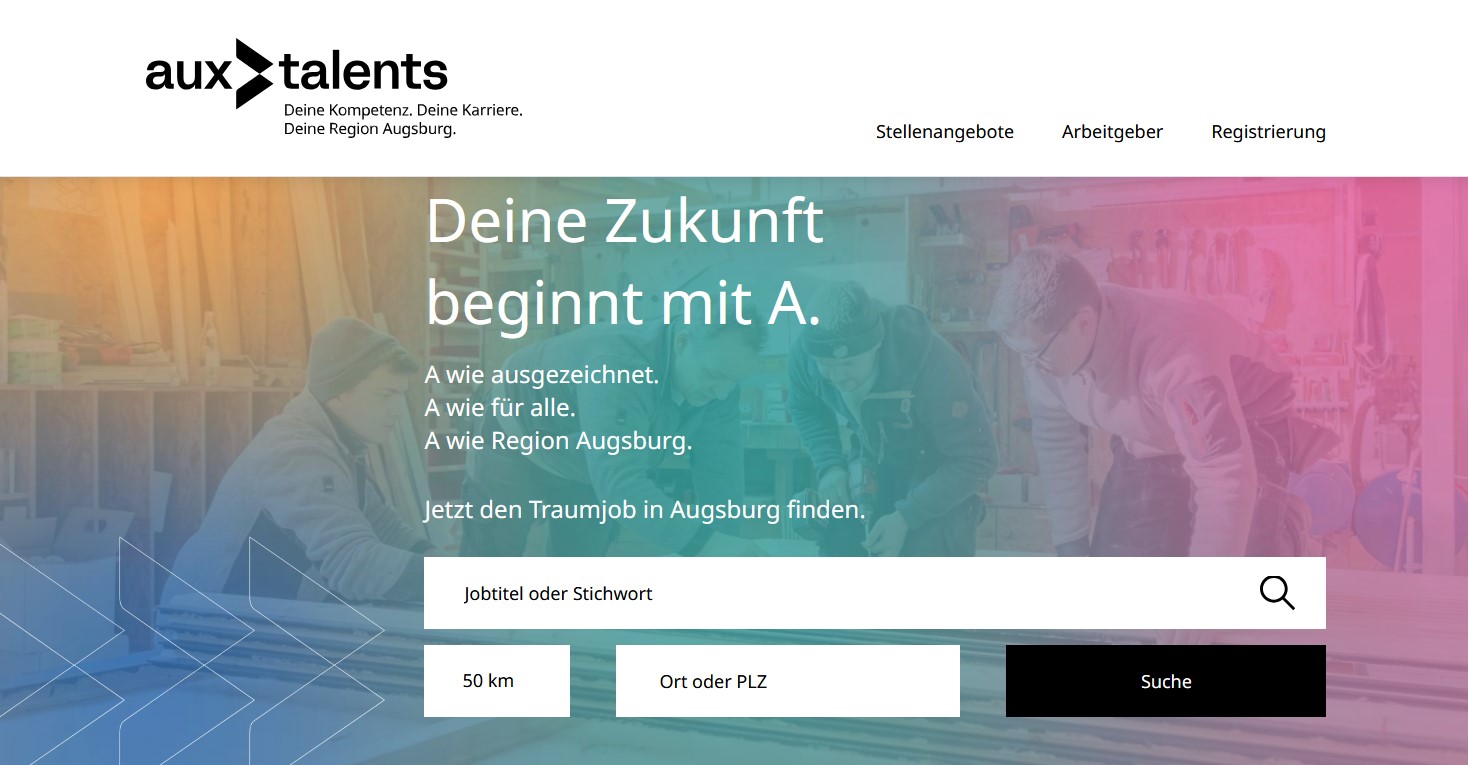Viewport: 1468px width, 765px height.
Task: Click "Jetzt den Traumjob in Augsburg finden."
Action: (645, 510)
